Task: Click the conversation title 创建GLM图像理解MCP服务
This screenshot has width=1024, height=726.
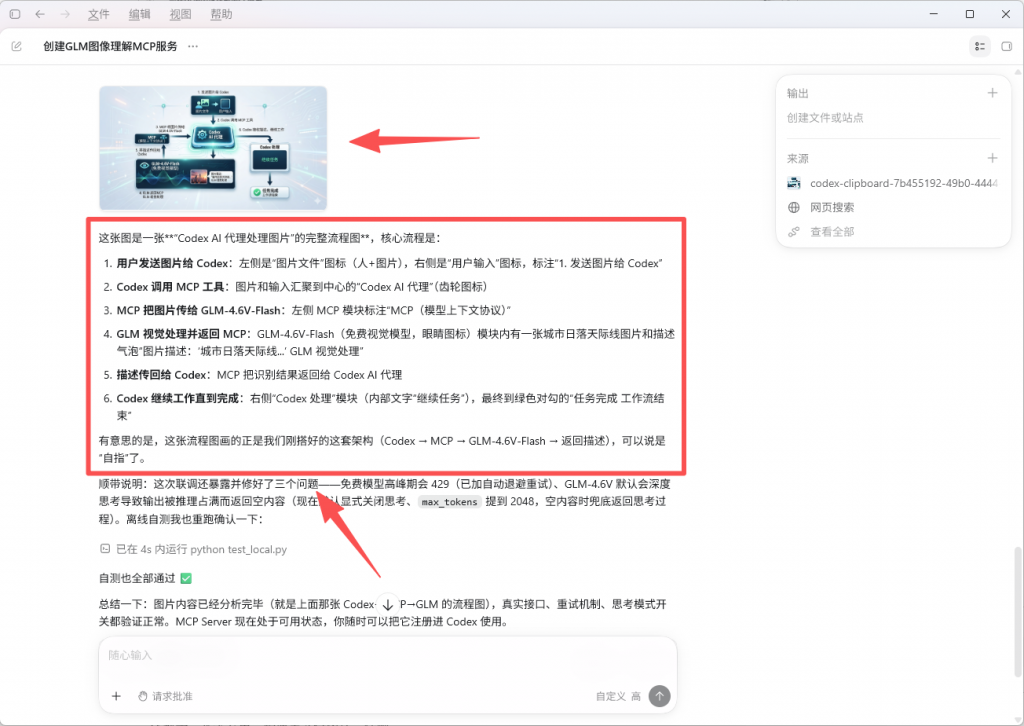Action: click(x=110, y=46)
